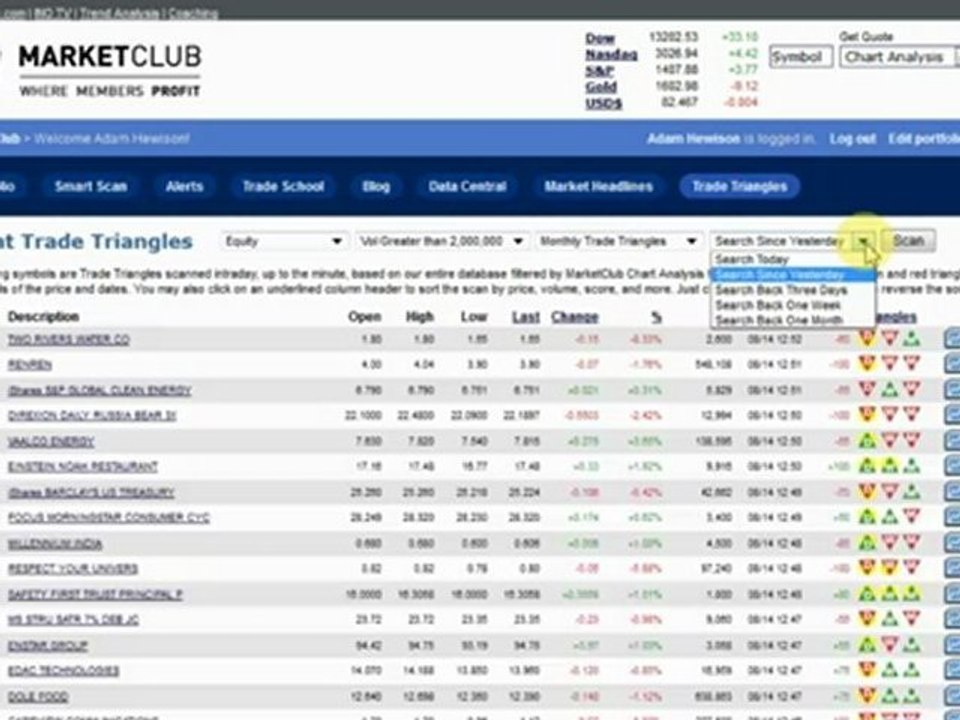Open DIREXION DAILY RUSSIA BEAR 3X link
The image size is (960, 720).
[92, 415]
